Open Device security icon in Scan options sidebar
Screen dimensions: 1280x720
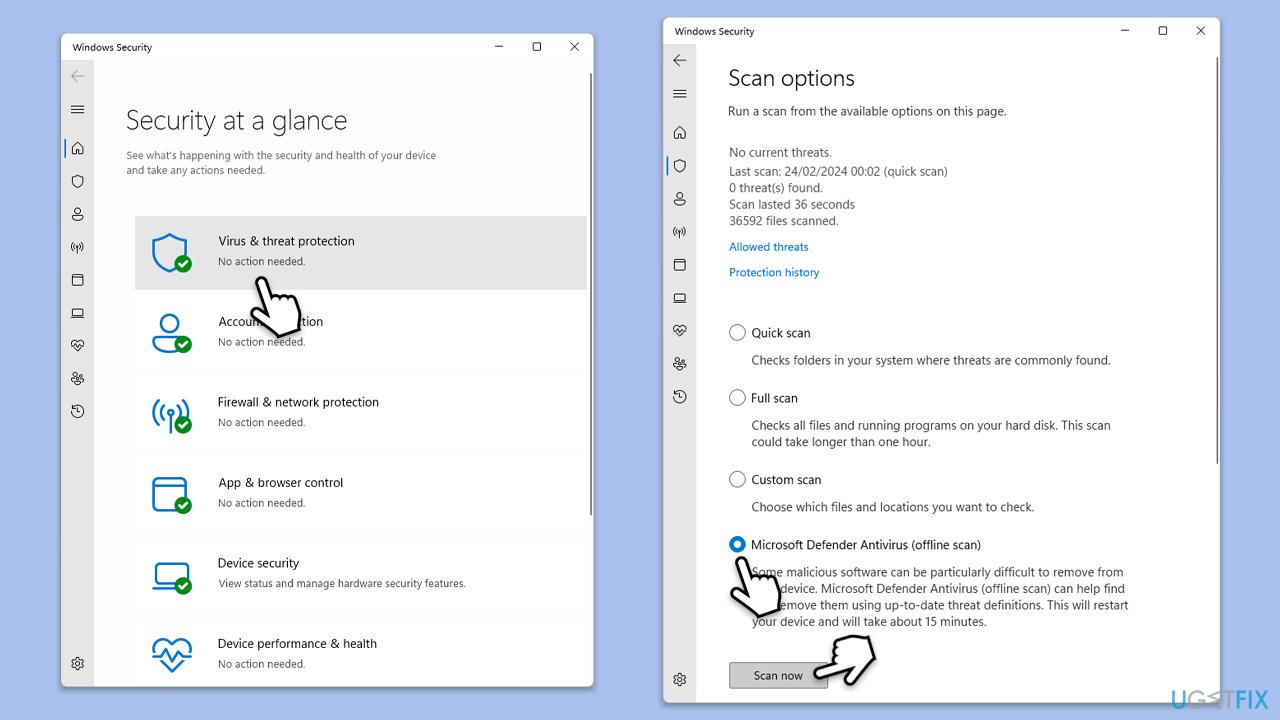680,298
